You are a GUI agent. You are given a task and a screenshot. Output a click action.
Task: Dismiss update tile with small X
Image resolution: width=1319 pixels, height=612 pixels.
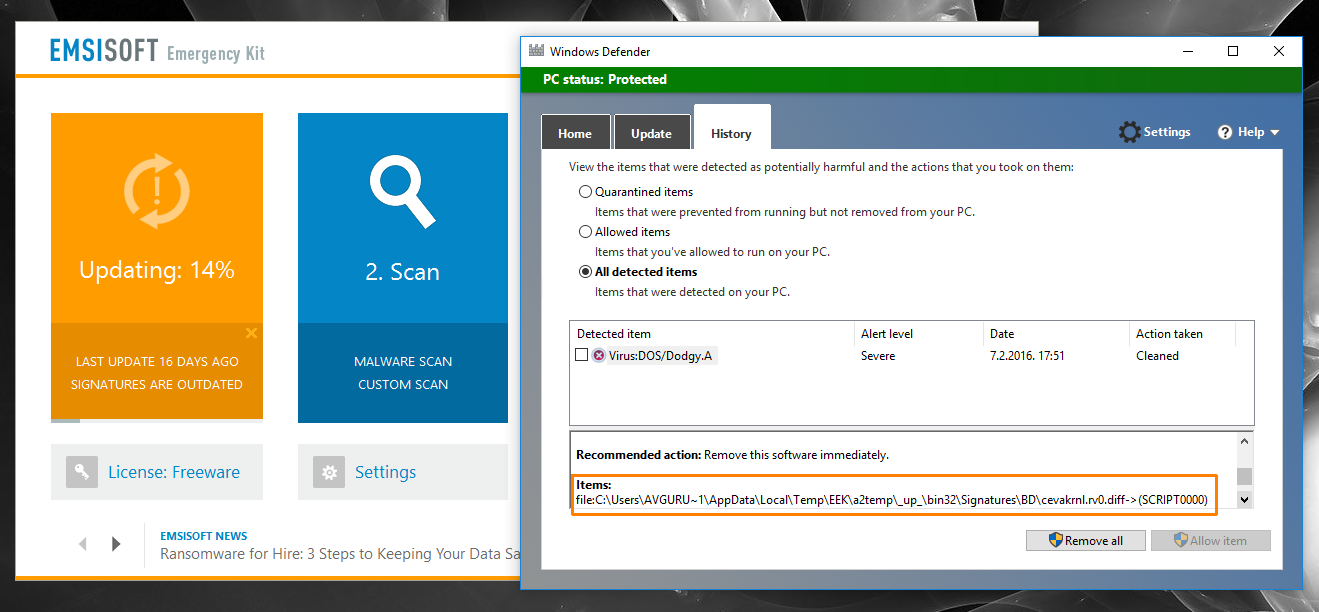(251, 333)
